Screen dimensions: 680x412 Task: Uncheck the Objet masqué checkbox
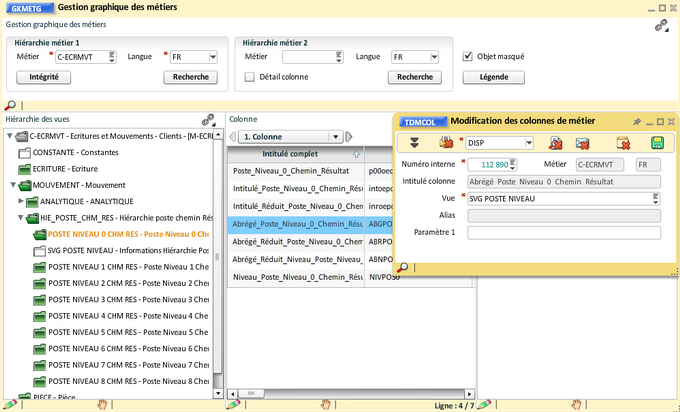[x=468, y=57]
